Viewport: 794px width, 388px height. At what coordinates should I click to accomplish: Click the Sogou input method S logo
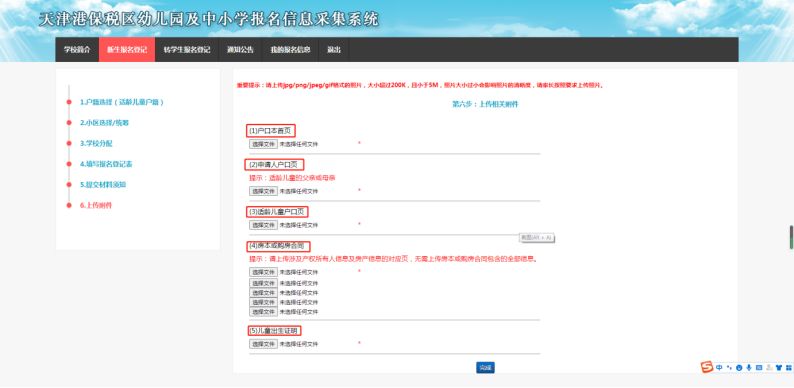707,367
